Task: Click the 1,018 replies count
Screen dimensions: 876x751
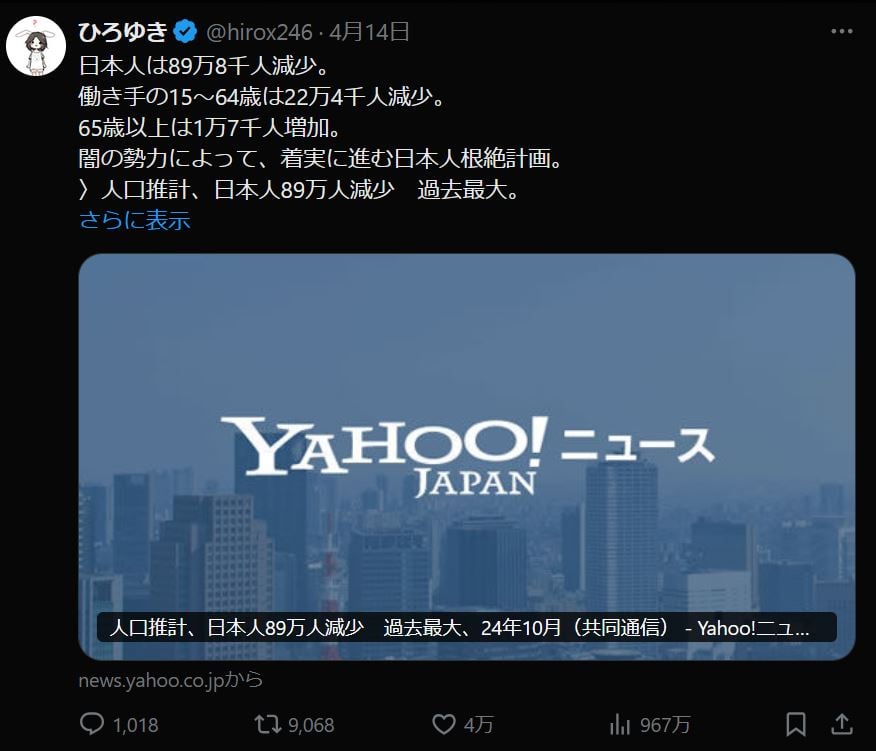Action: [136, 725]
